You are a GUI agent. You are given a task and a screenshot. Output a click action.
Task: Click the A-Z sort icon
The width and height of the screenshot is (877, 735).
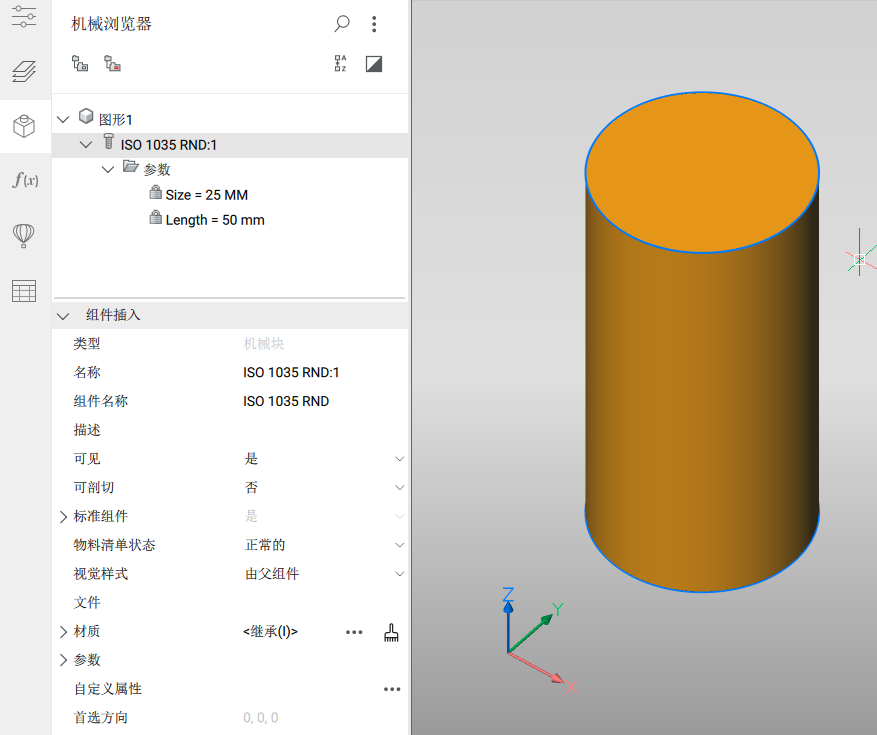point(341,64)
